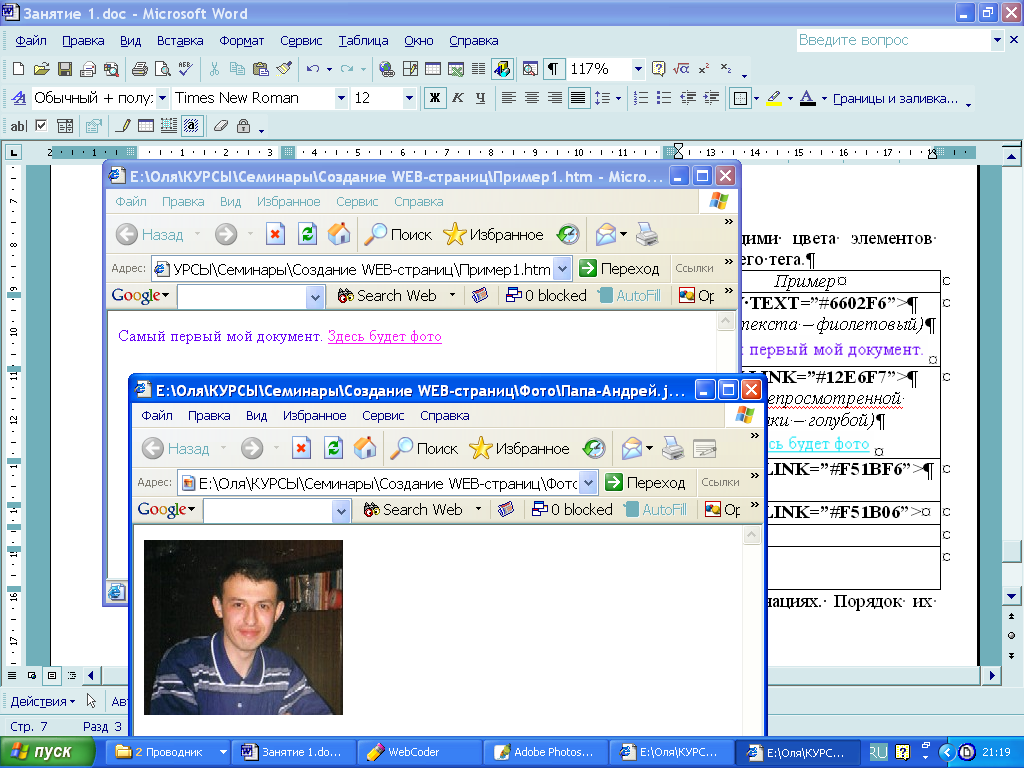This screenshot has height=768, width=1024.
Task: Center the text in Word
Action: point(532,98)
